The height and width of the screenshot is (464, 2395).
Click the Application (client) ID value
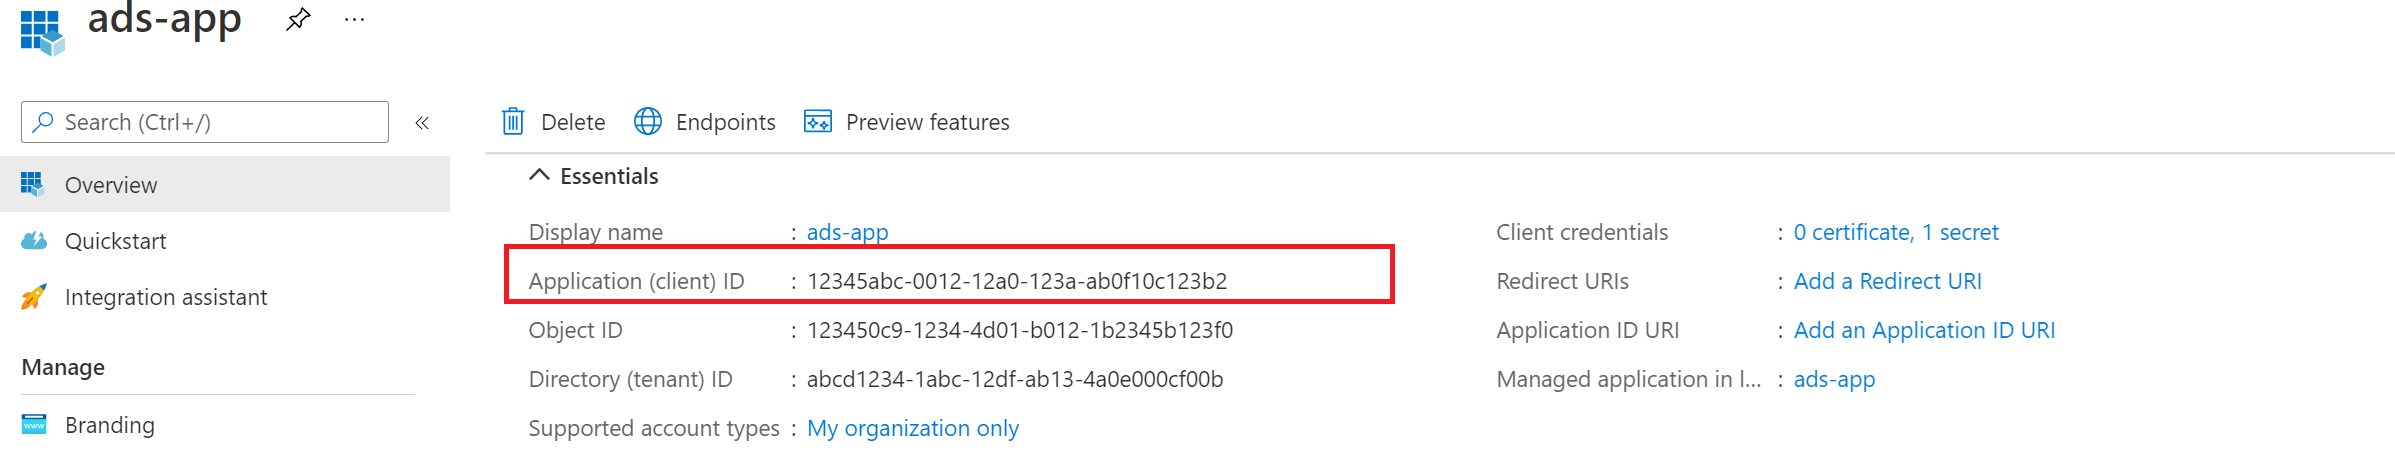pos(1016,281)
